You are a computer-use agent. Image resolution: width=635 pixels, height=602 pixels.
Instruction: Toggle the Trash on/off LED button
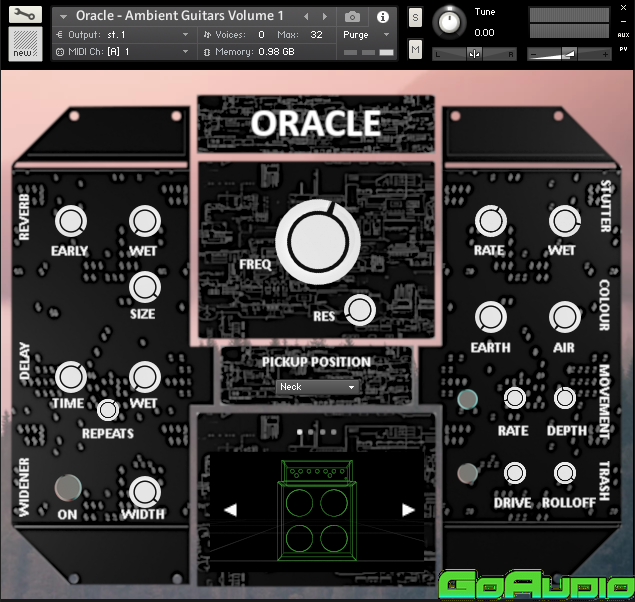click(467, 474)
